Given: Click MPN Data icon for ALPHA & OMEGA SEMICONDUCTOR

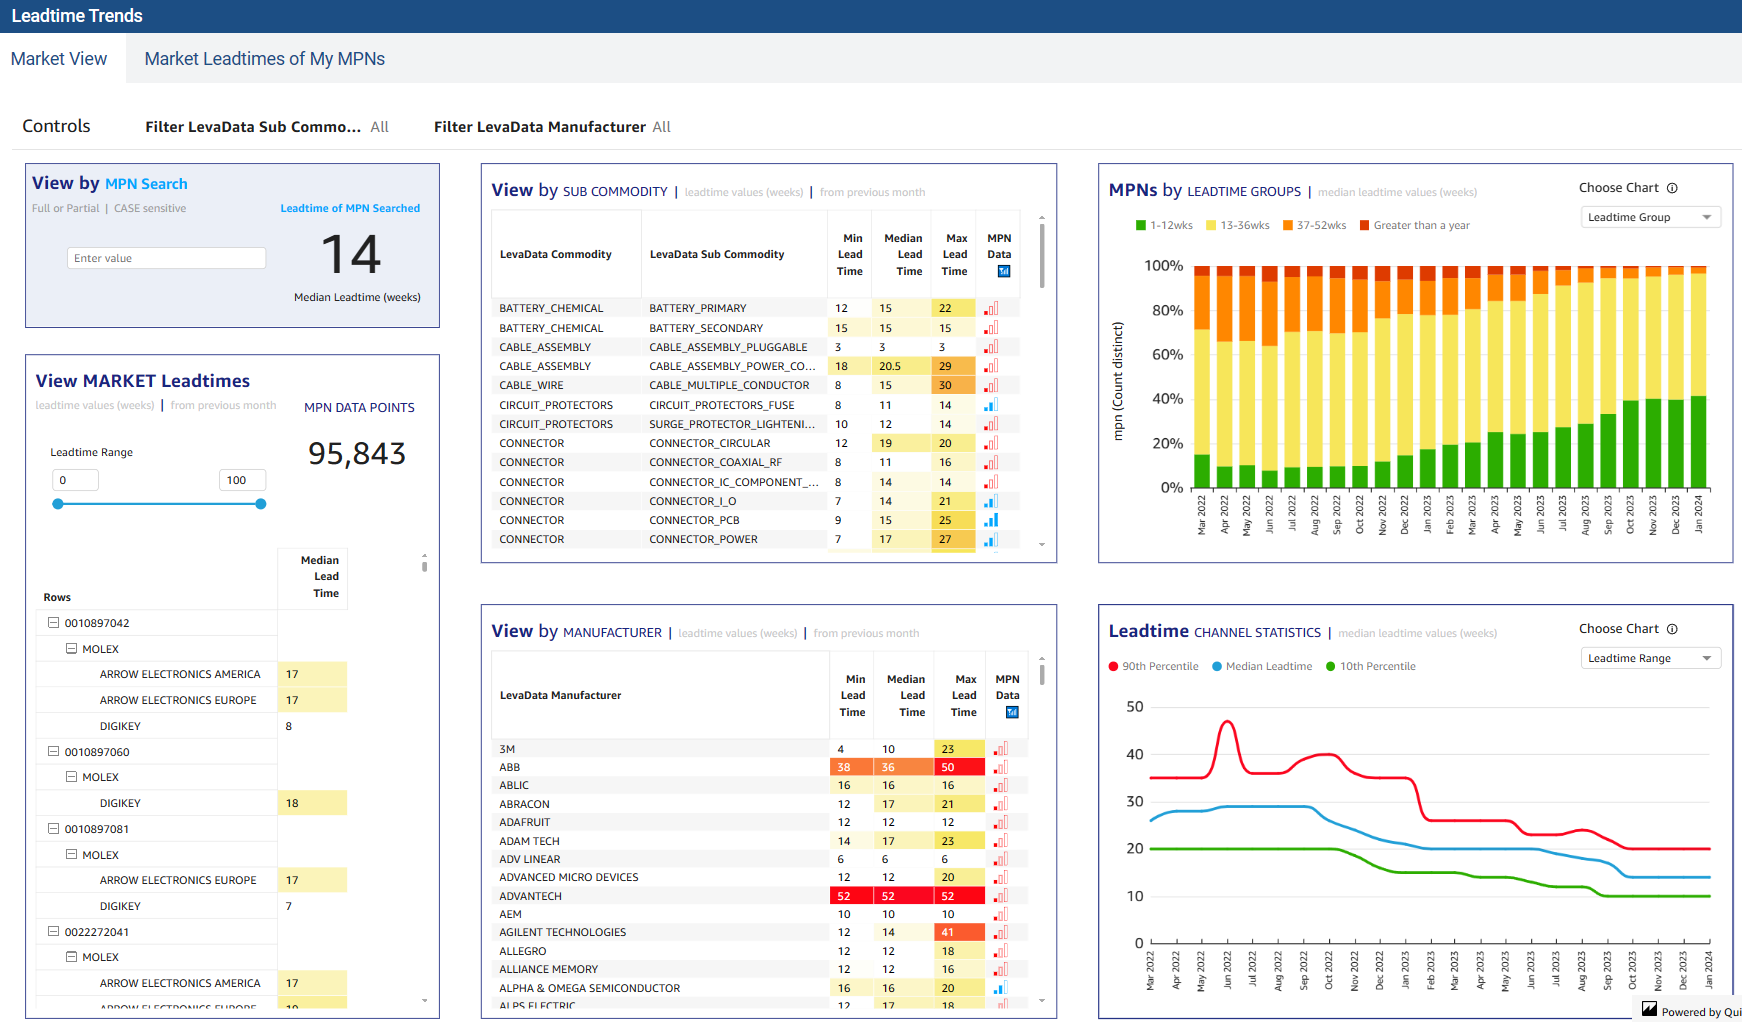Looking at the screenshot, I should click(x=1000, y=988).
